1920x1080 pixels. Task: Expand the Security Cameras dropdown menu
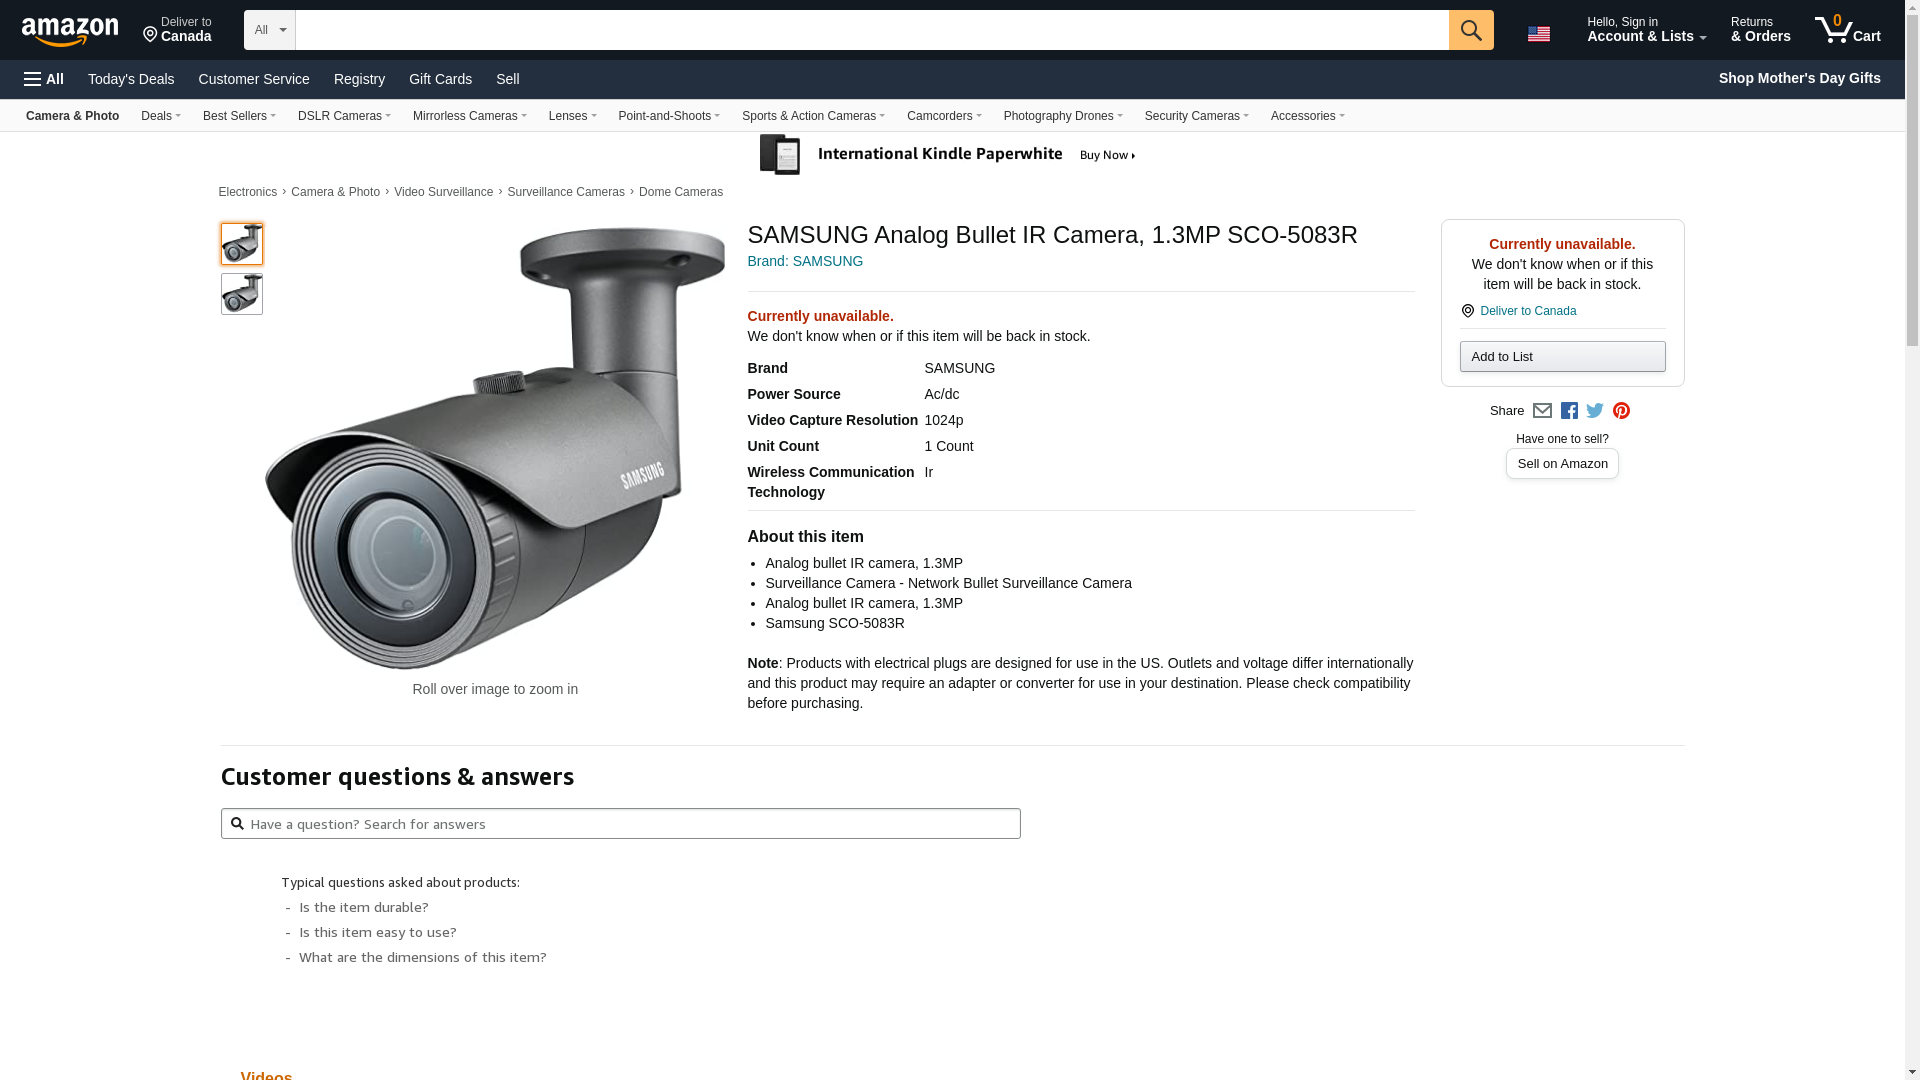click(x=1196, y=116)
